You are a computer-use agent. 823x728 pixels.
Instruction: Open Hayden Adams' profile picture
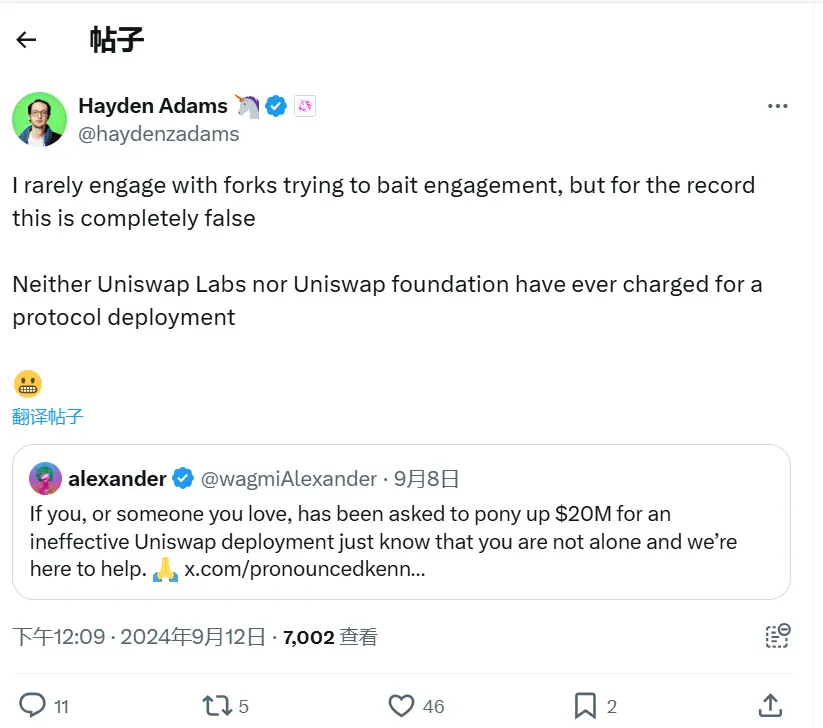39,119
